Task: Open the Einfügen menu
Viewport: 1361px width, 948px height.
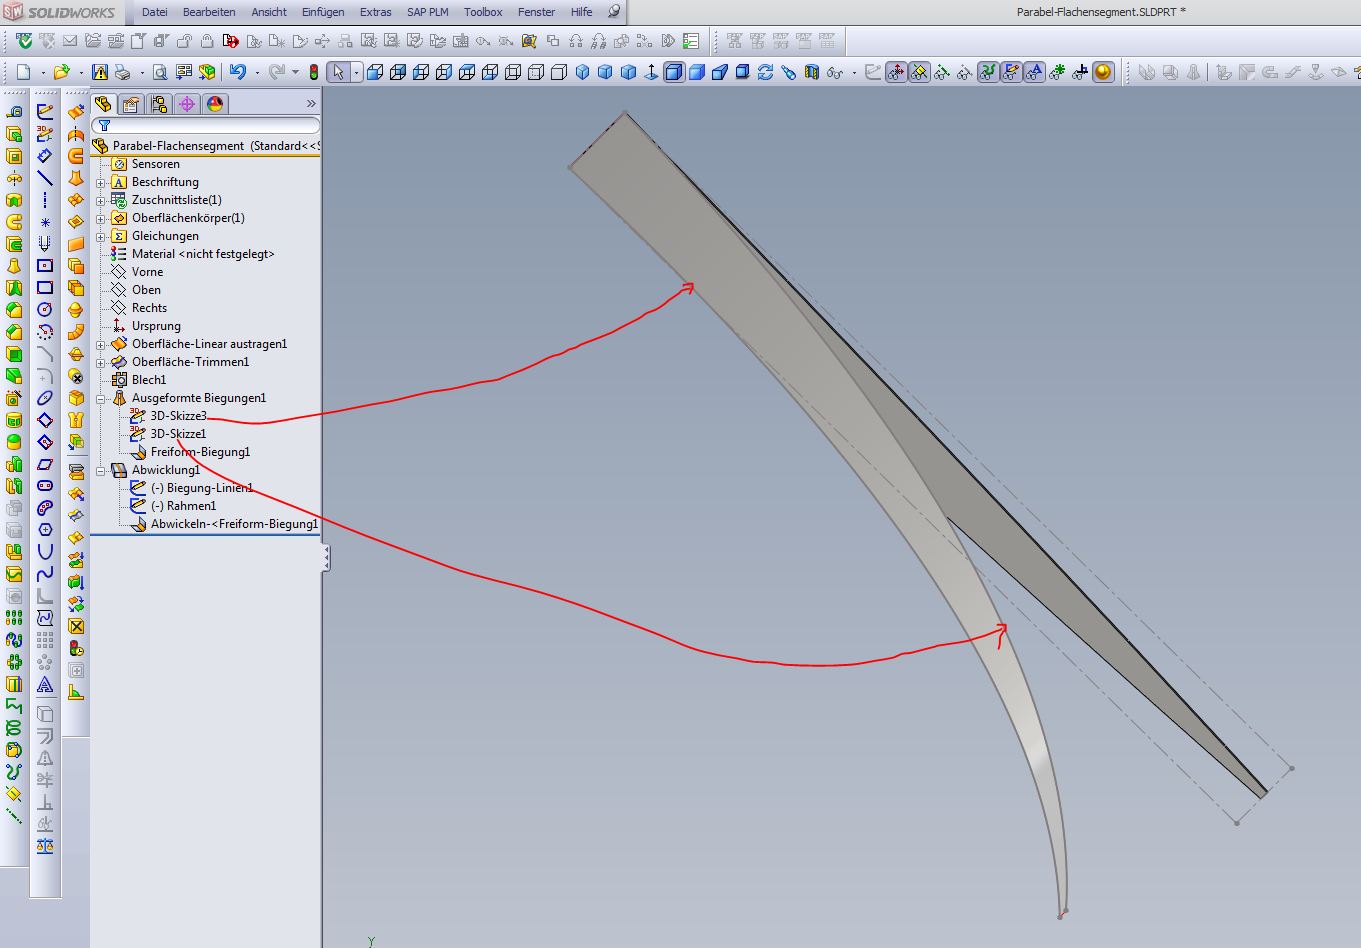Action: pyautogui.click(x=323, y=12)
